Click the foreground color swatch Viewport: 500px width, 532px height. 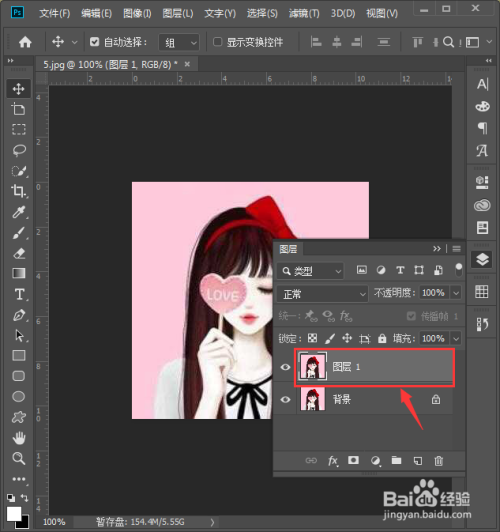tap(14, 514)
